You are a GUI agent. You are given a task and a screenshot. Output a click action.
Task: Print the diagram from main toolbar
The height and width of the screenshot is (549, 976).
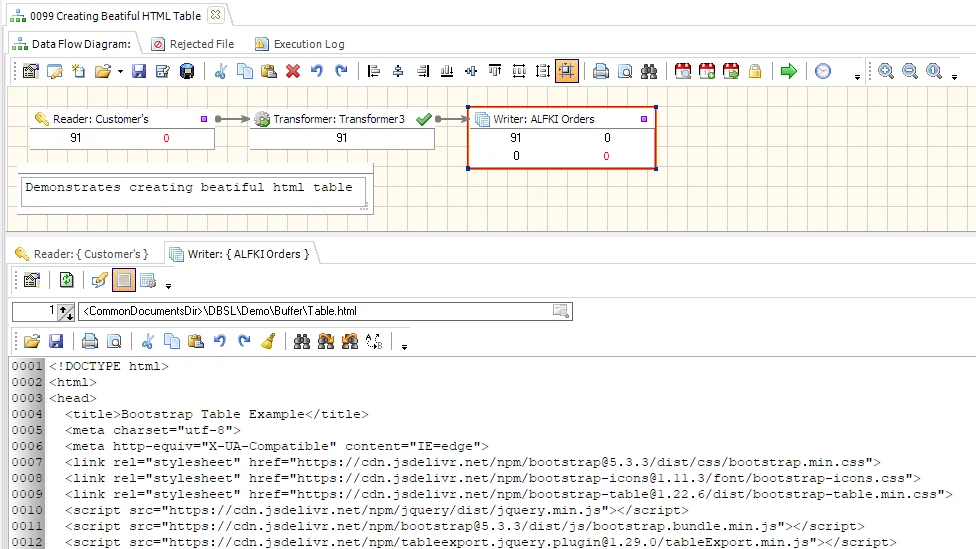coord(601,71)
